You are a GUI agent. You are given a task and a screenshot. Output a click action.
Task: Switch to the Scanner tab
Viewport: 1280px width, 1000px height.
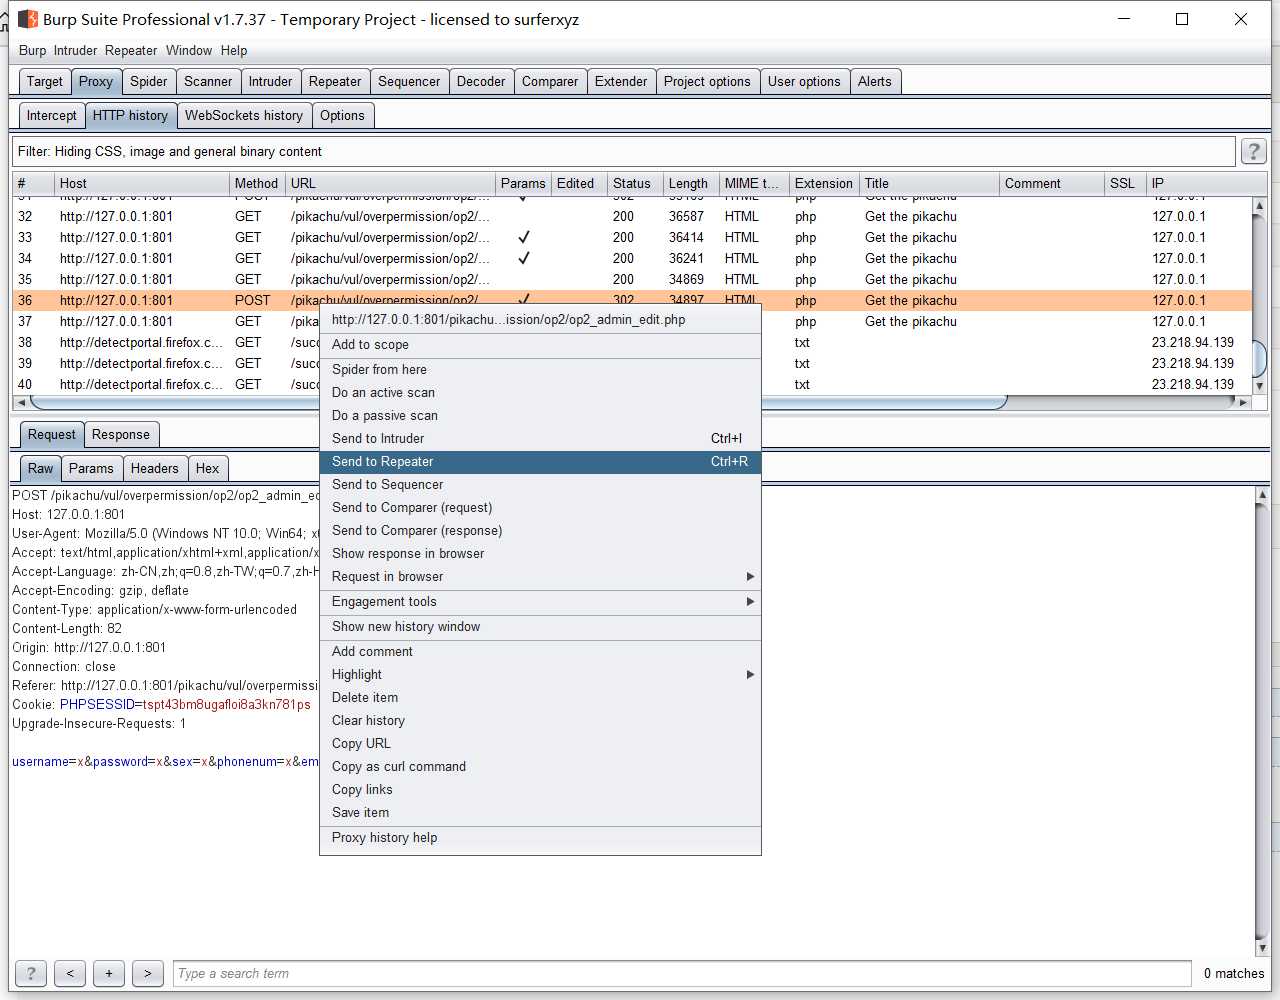(x=208, y=81)
